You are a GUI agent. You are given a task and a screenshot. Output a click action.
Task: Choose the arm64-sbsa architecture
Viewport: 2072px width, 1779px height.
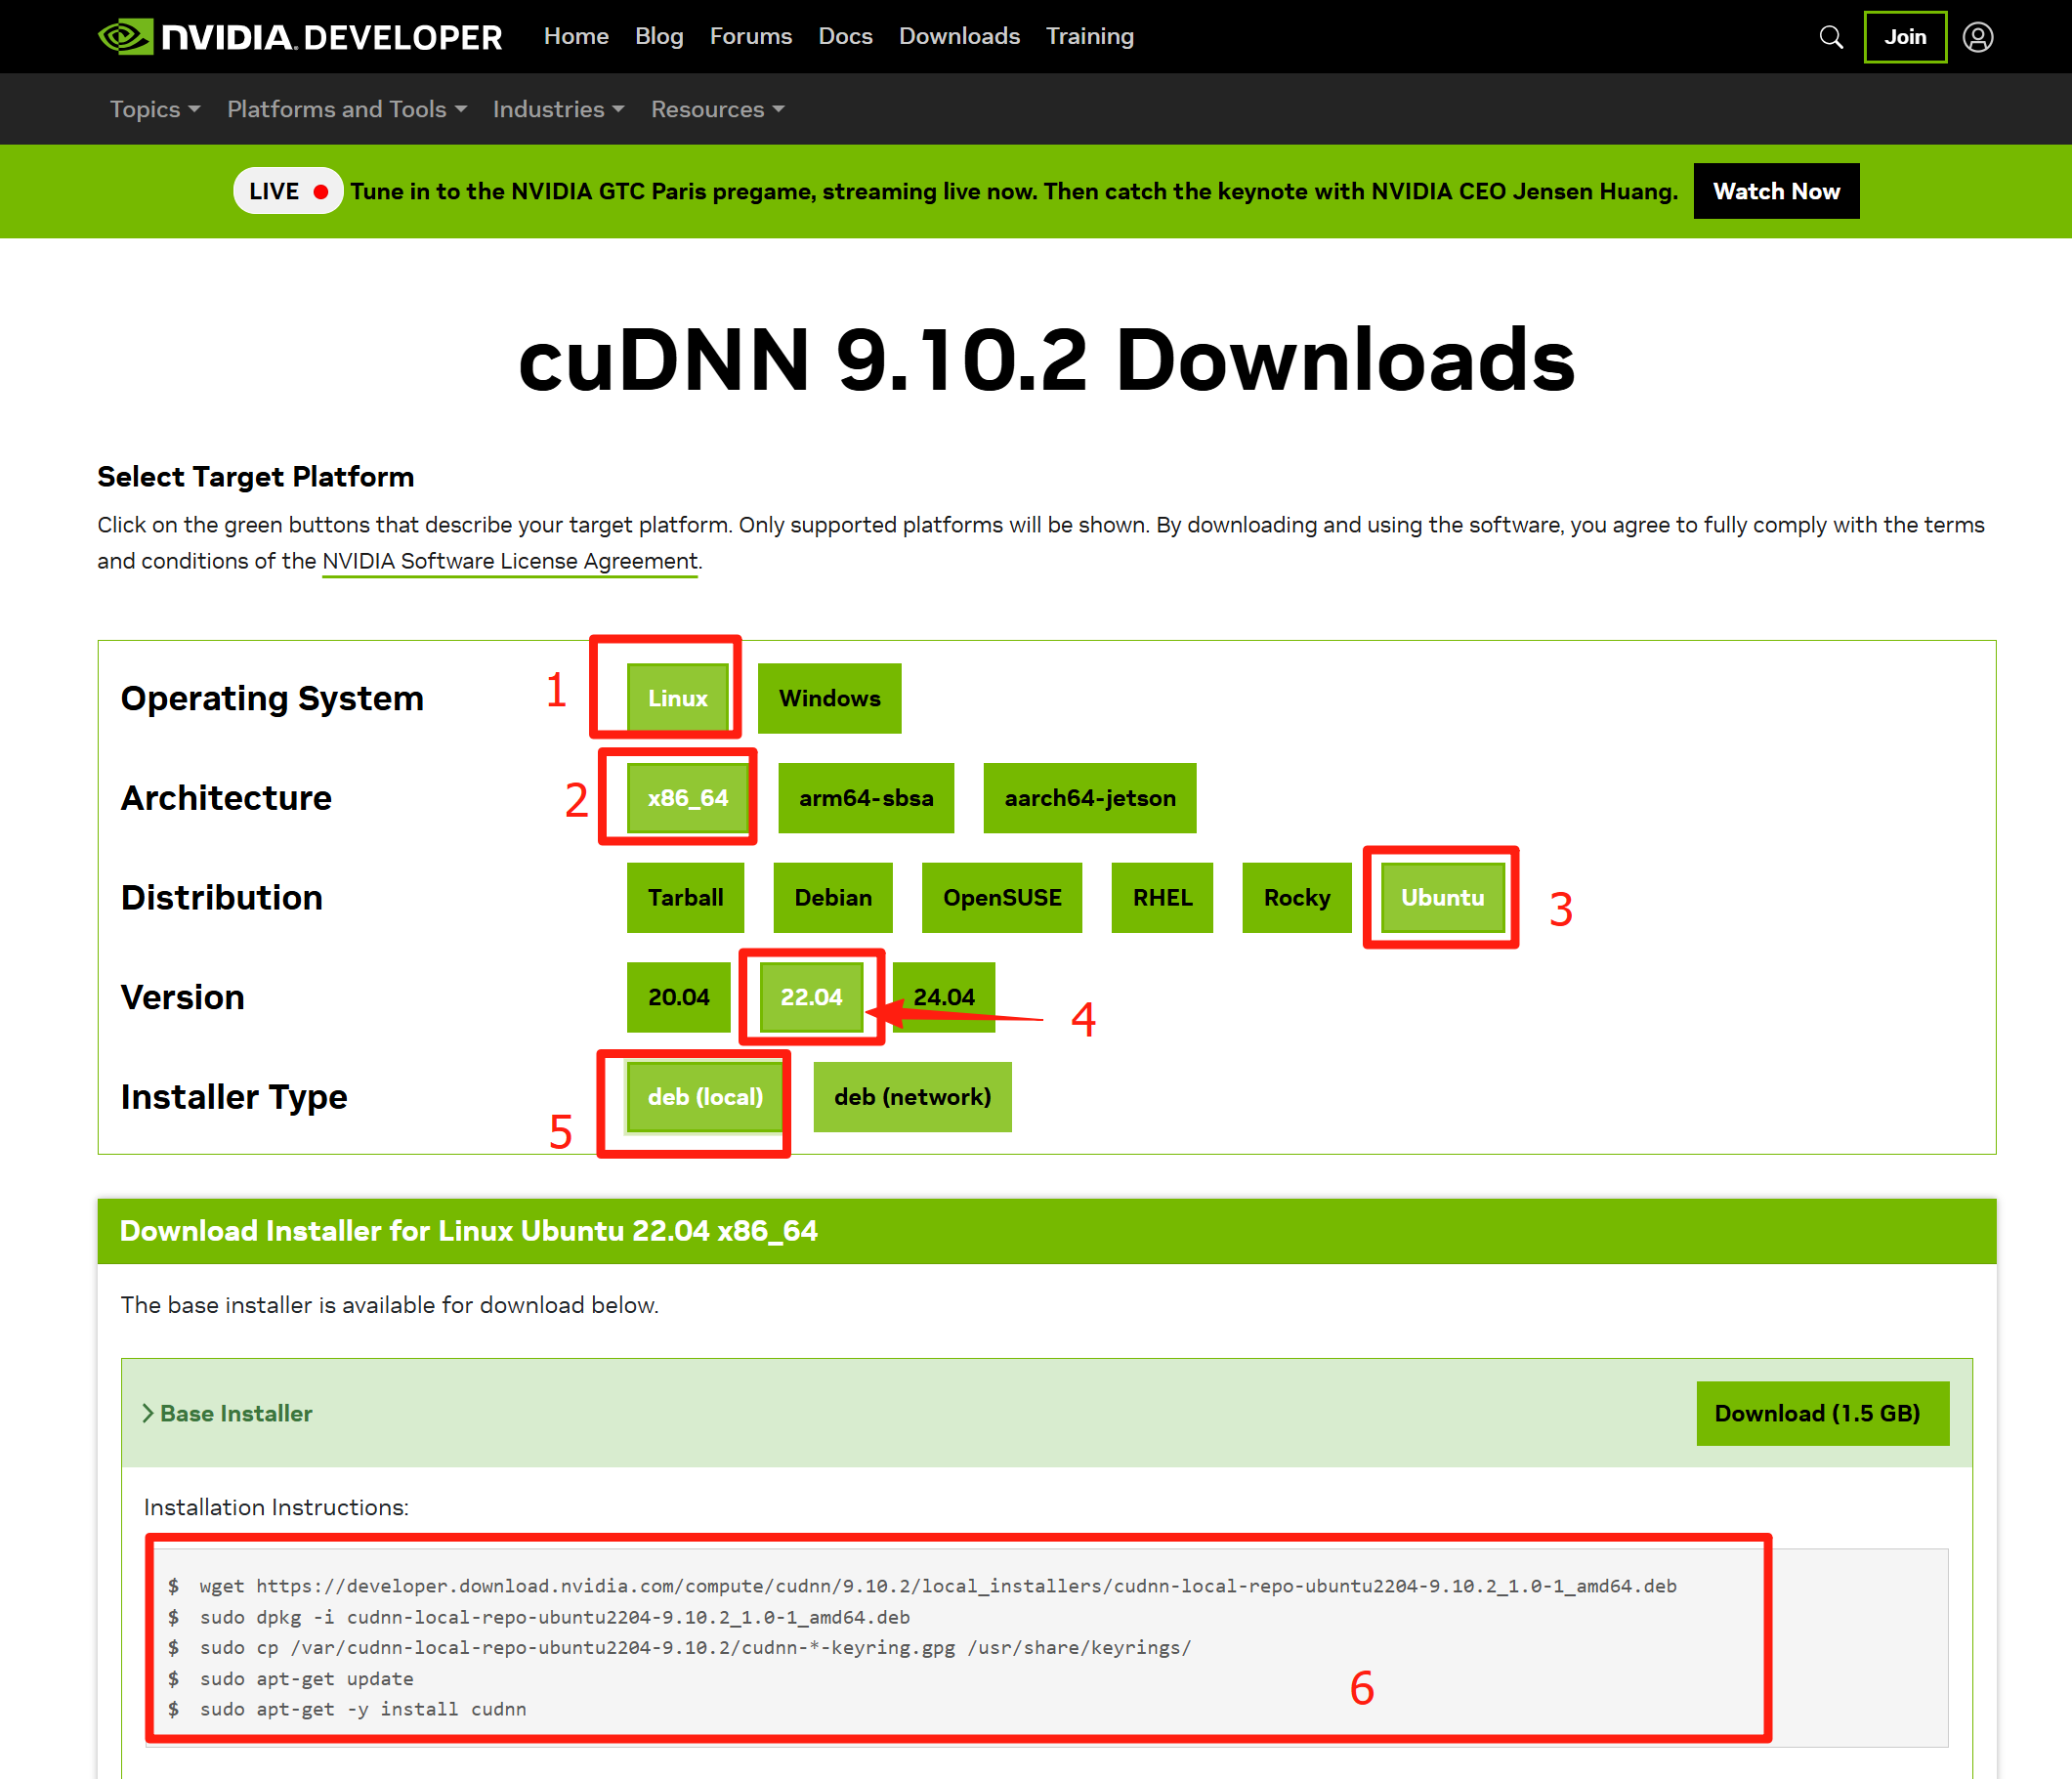pyautogui.click(x=865, y=798)
